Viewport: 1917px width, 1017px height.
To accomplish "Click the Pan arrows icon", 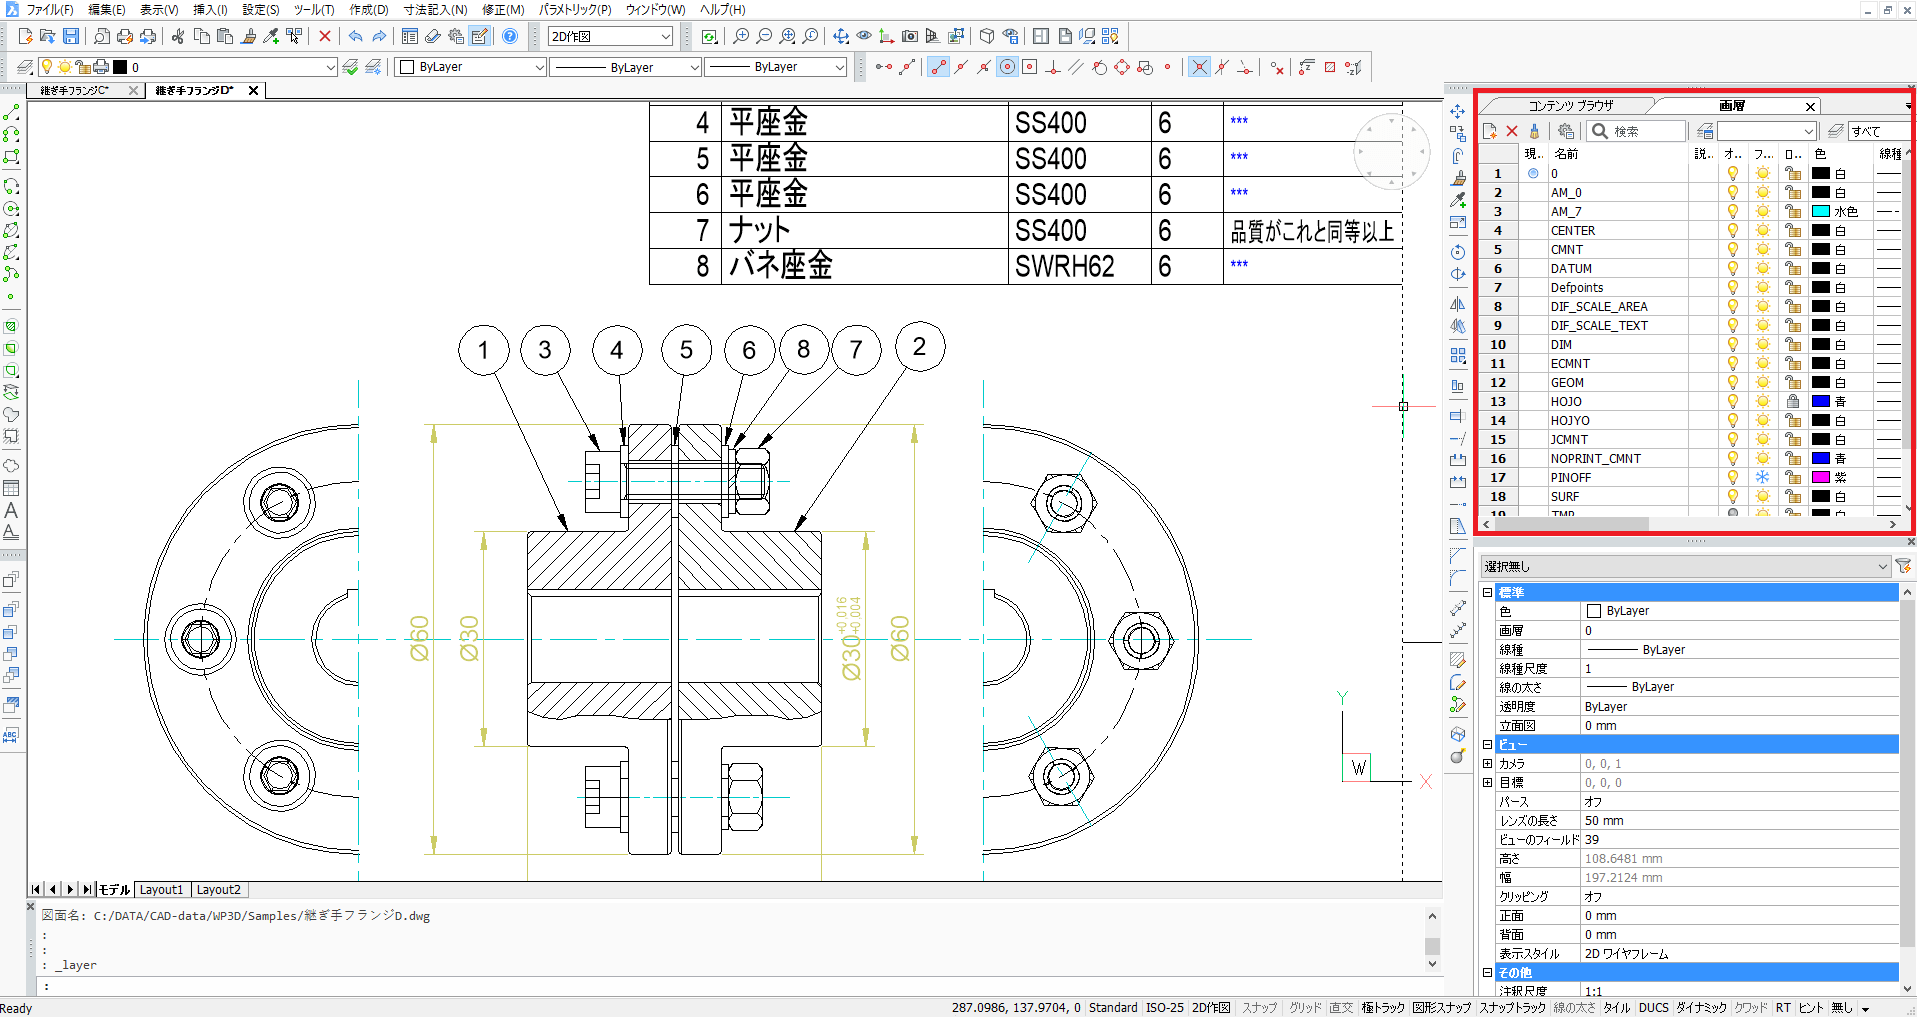I will (841, 36).
